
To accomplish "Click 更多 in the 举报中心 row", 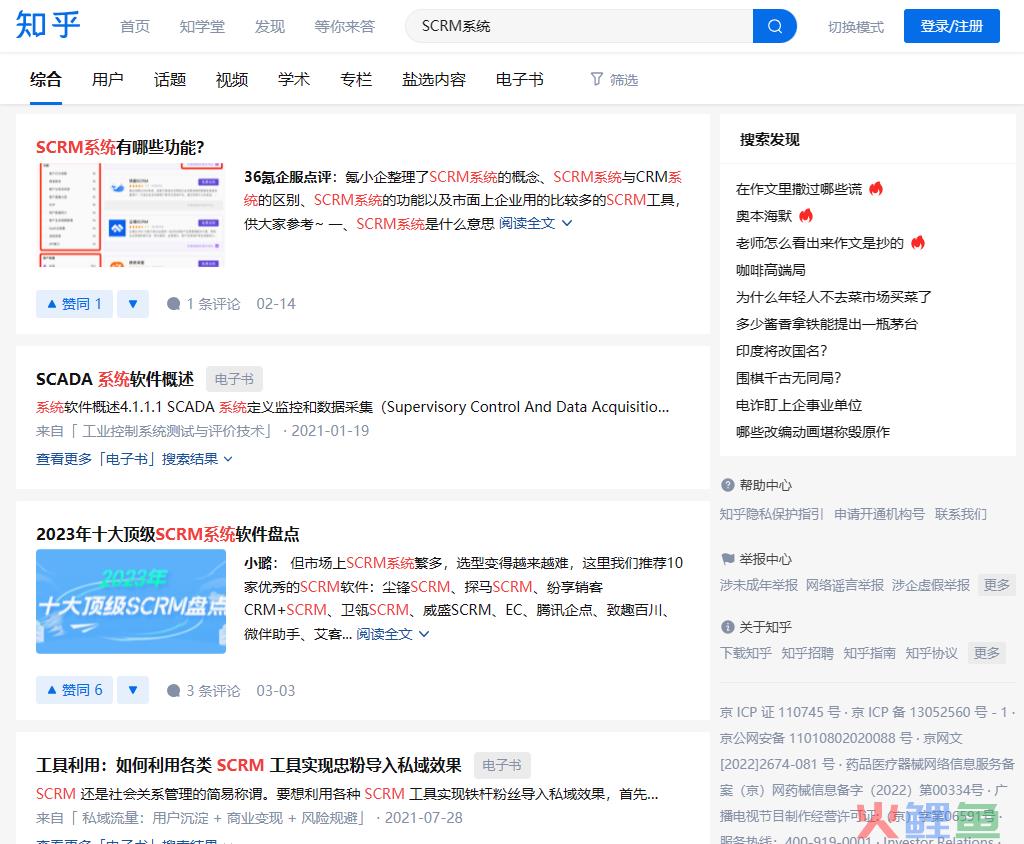I will click(x=997, y=585).
